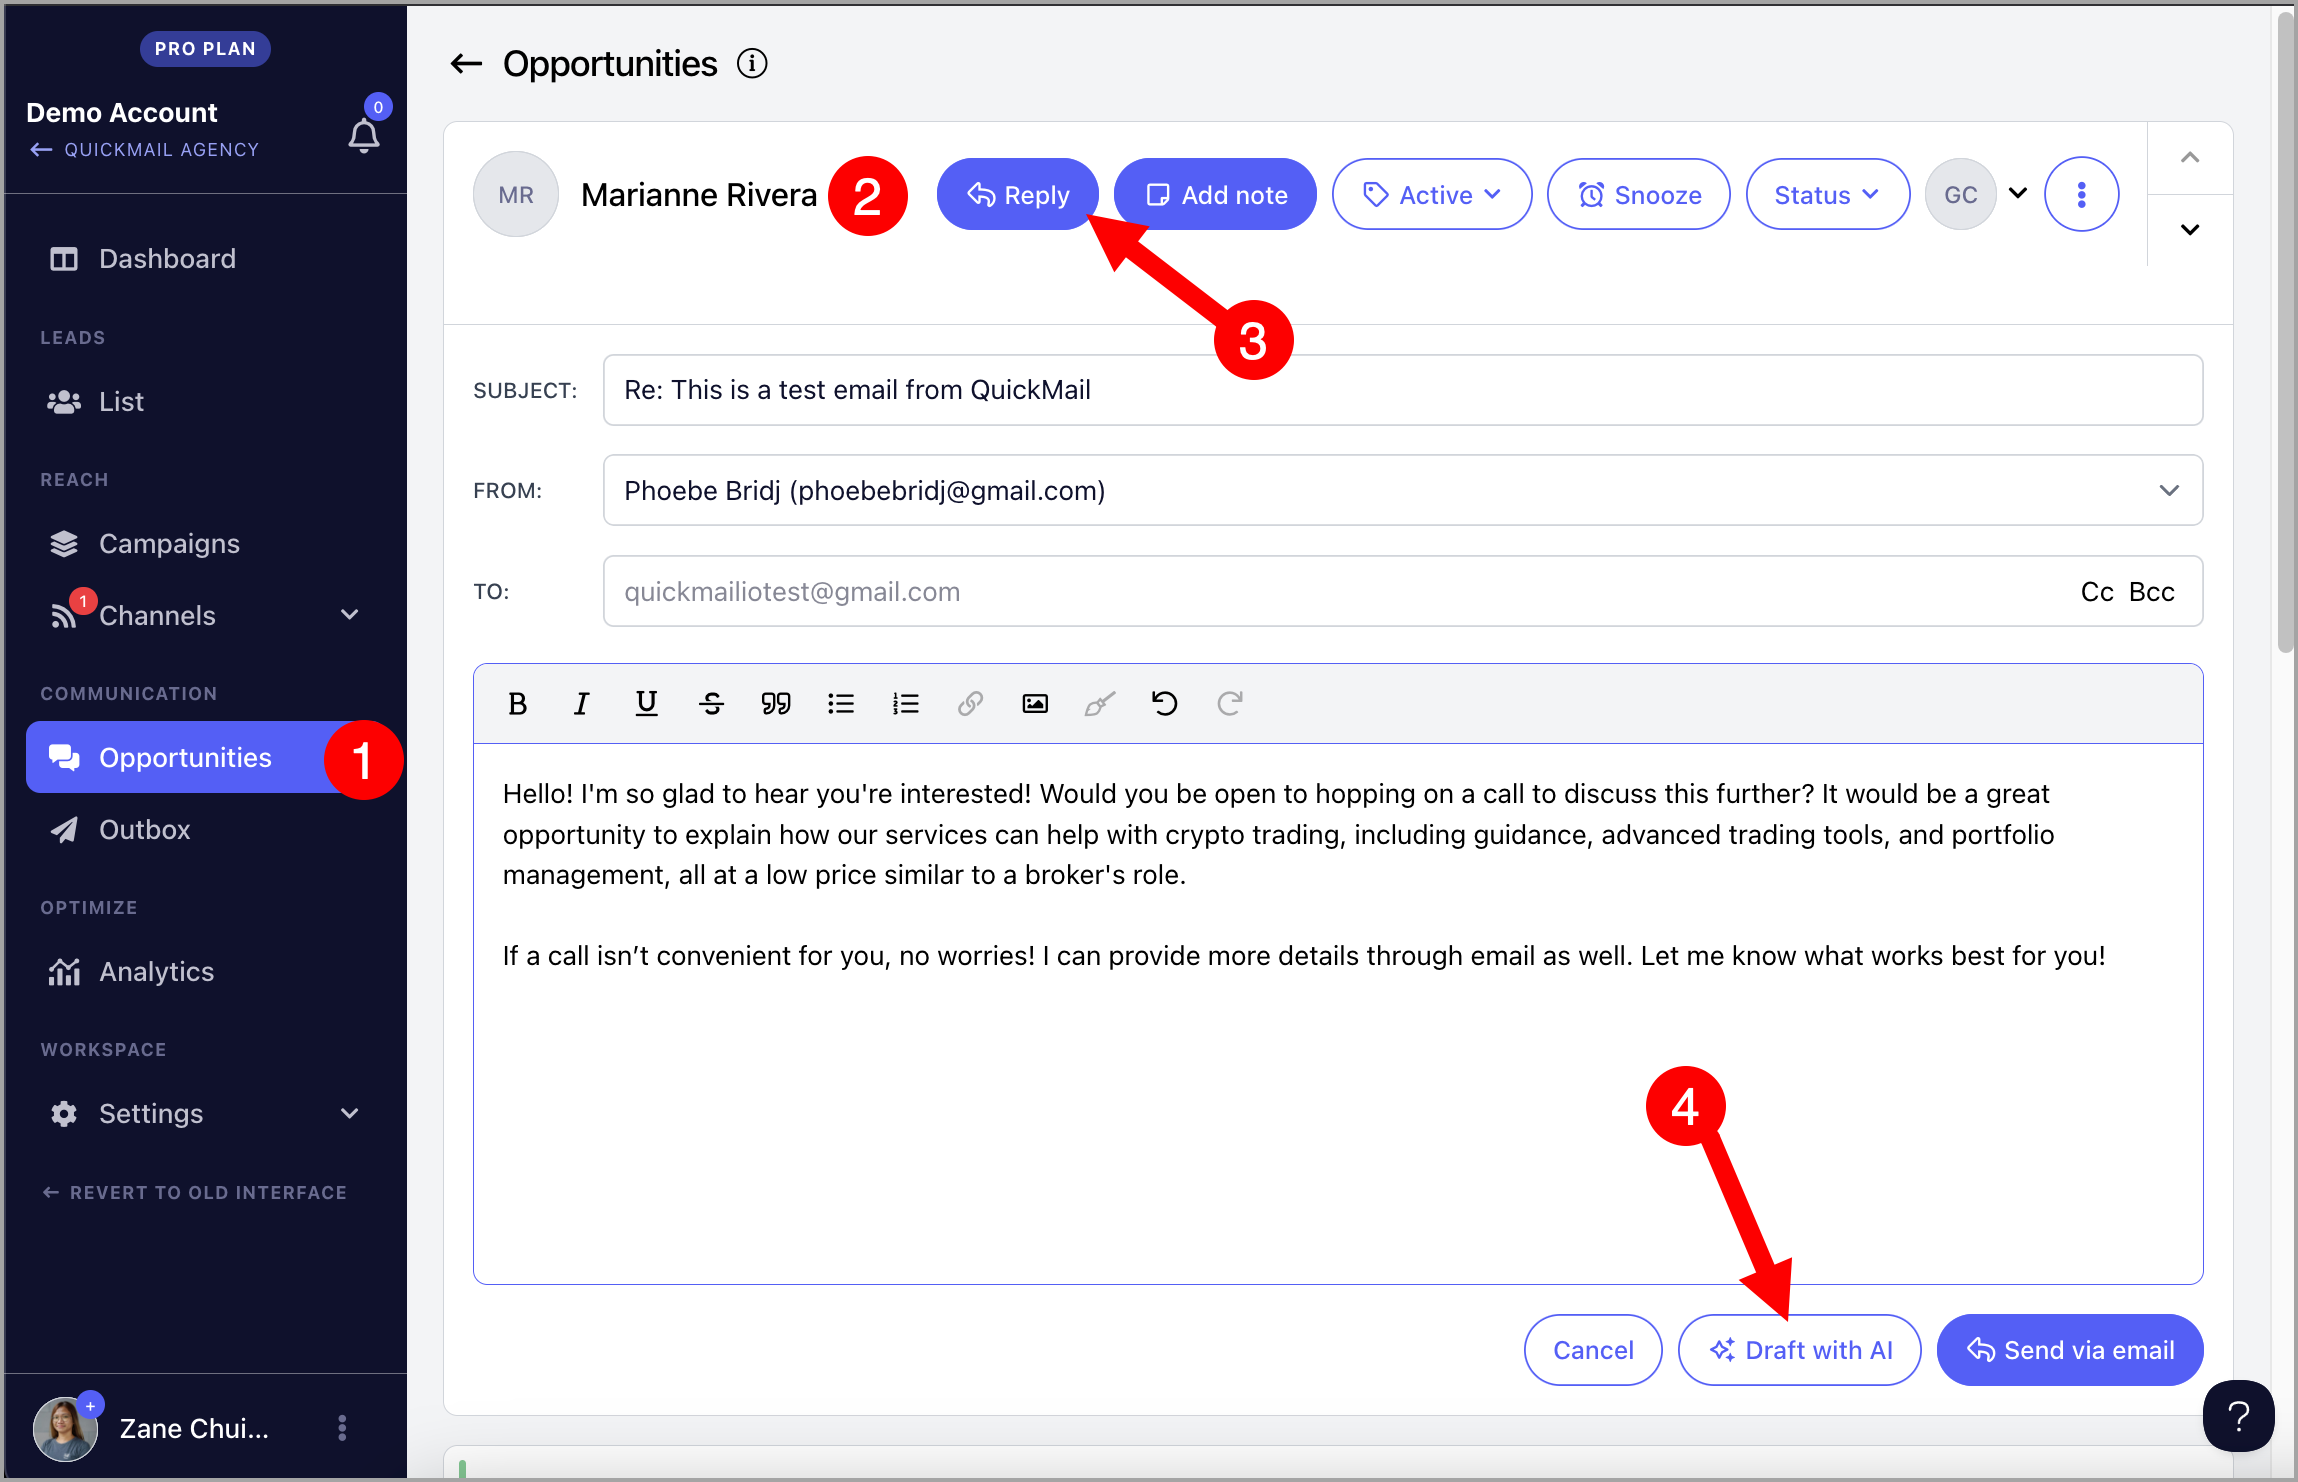Screen dimensions: 2298x1482
Task: Open the three-dot more options menu for Marianne Rivera
Action: pos(2082,194)
